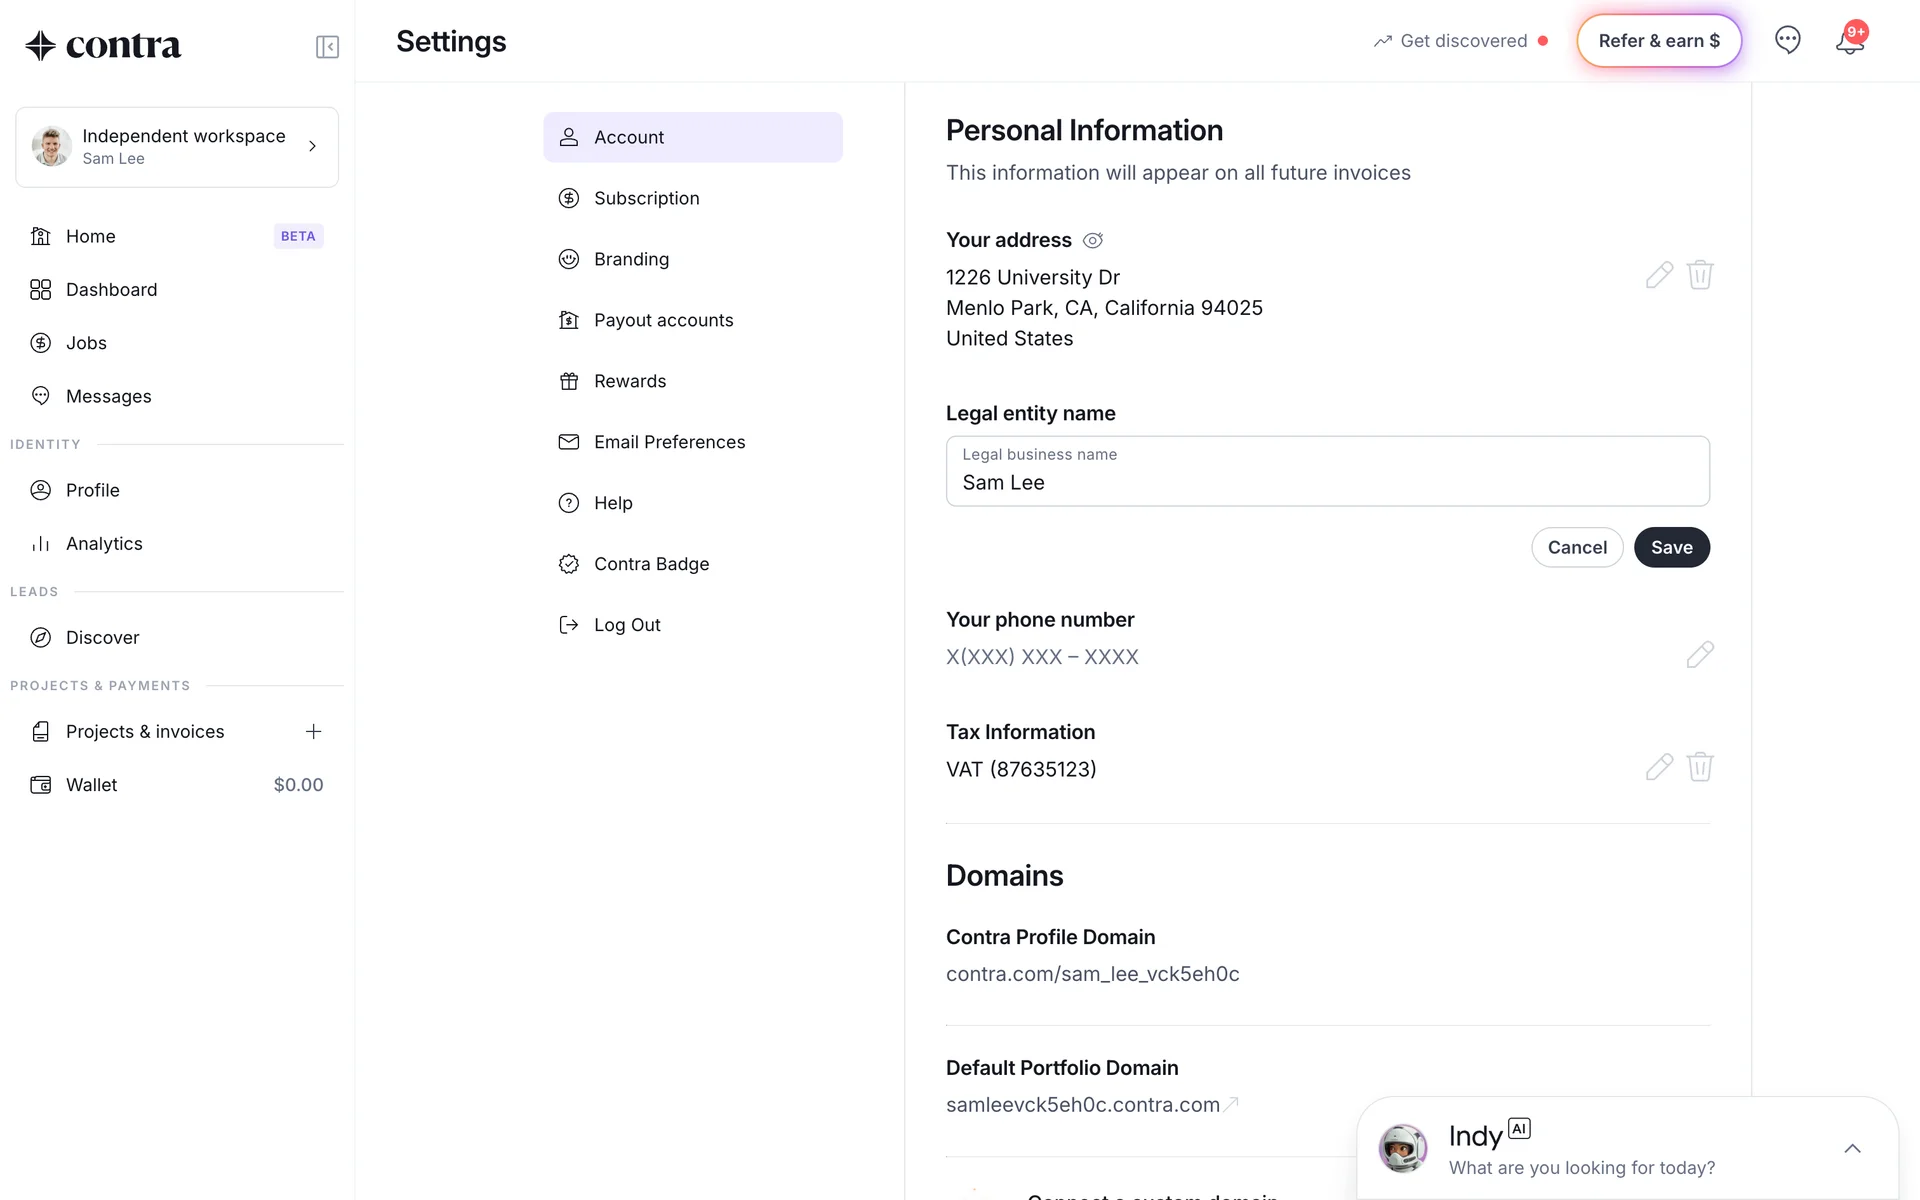
Task: Open the chat messages icon in header
Action: [x=1787, y=40]
